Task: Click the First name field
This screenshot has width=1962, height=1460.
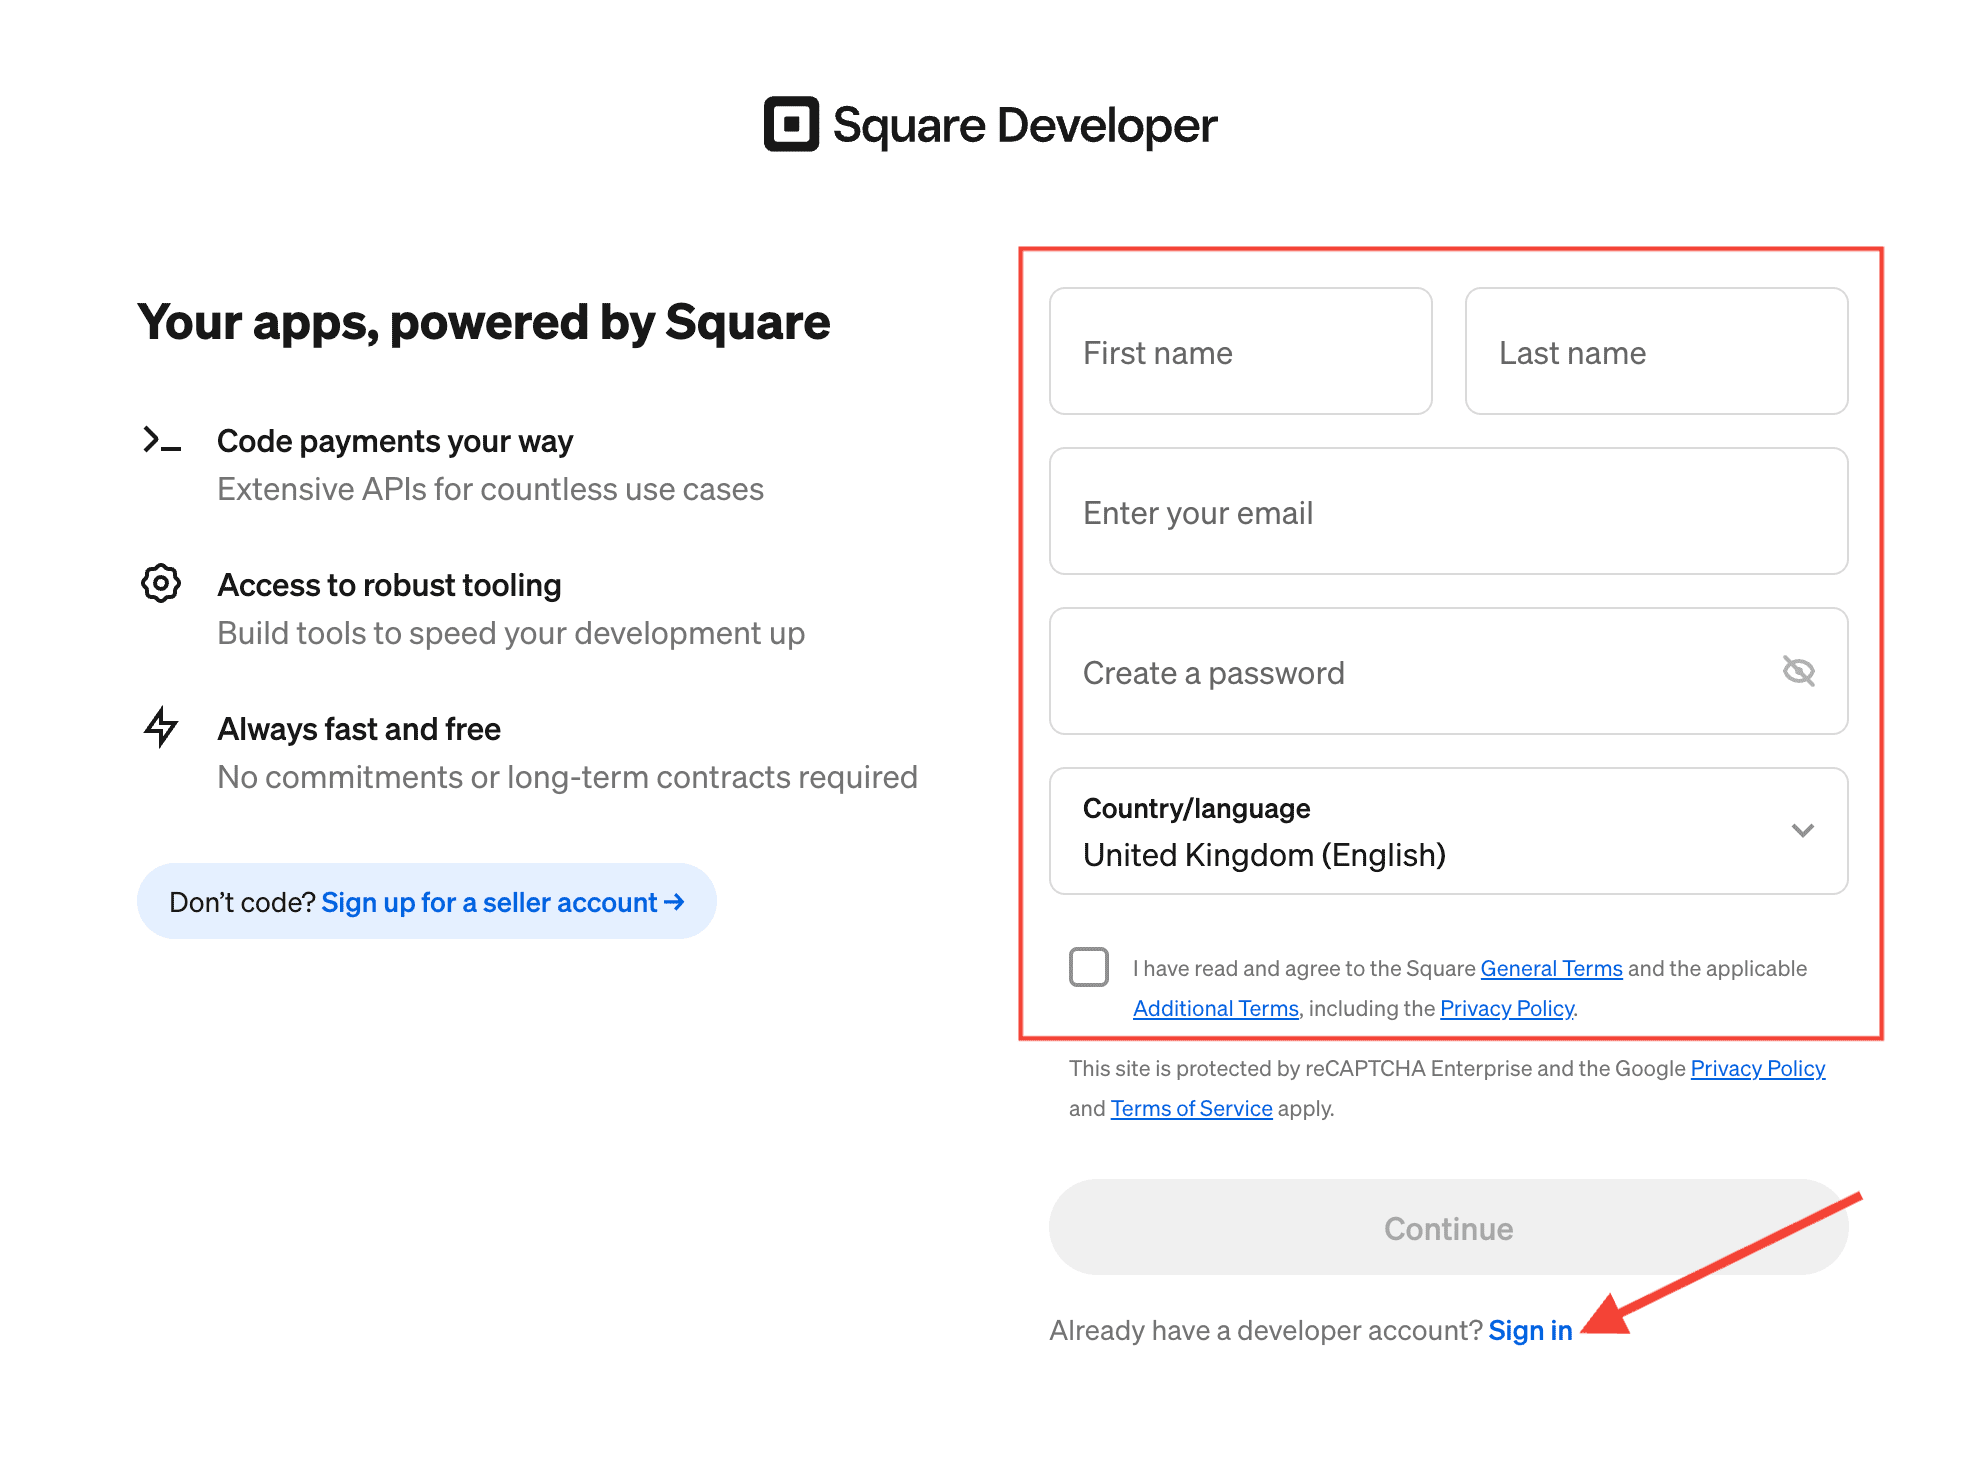Action: (x=1240, y=352)
